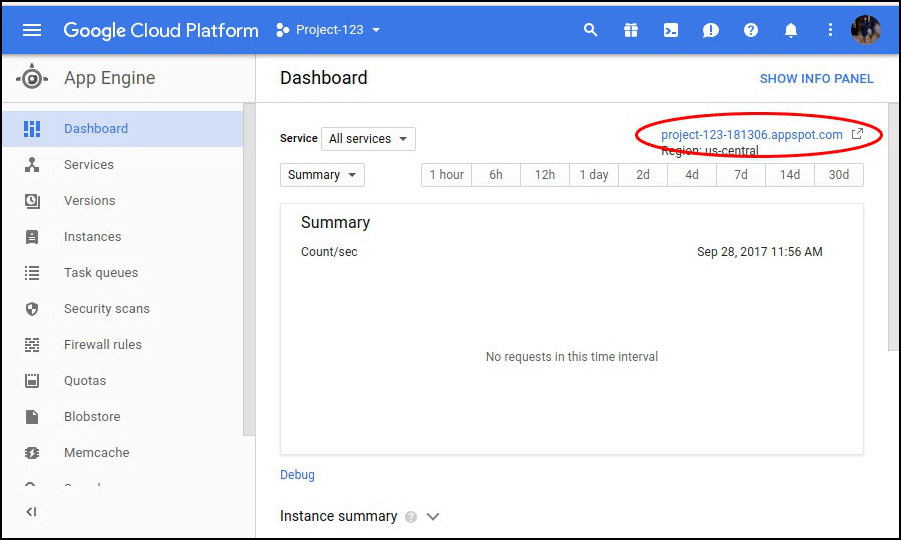This screenshot has height=540, width=901.
Task: Open Task queues in the sidebar
Action: tap(122, 273)
